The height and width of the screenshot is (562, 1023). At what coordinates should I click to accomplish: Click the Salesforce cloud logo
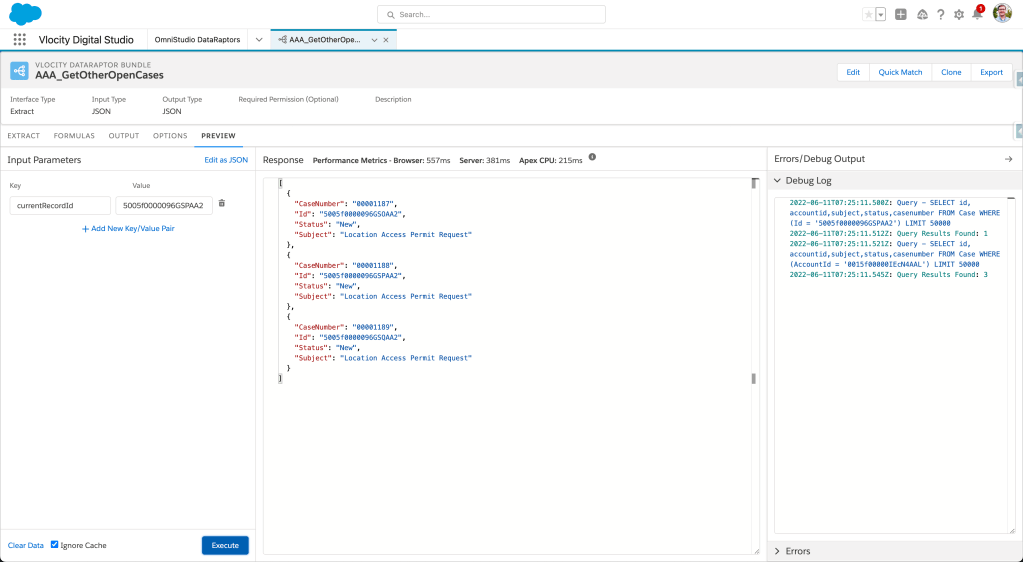pos(25,14)
